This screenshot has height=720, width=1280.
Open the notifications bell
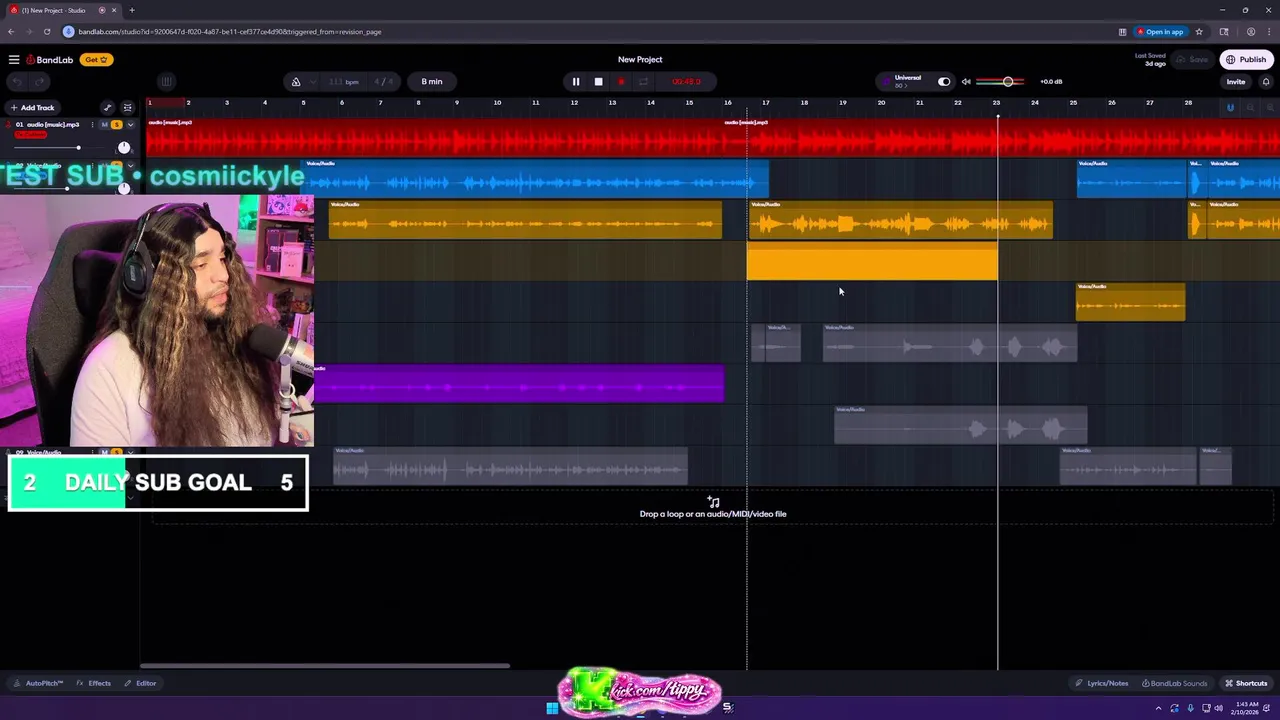click(x=1266, y=82)
